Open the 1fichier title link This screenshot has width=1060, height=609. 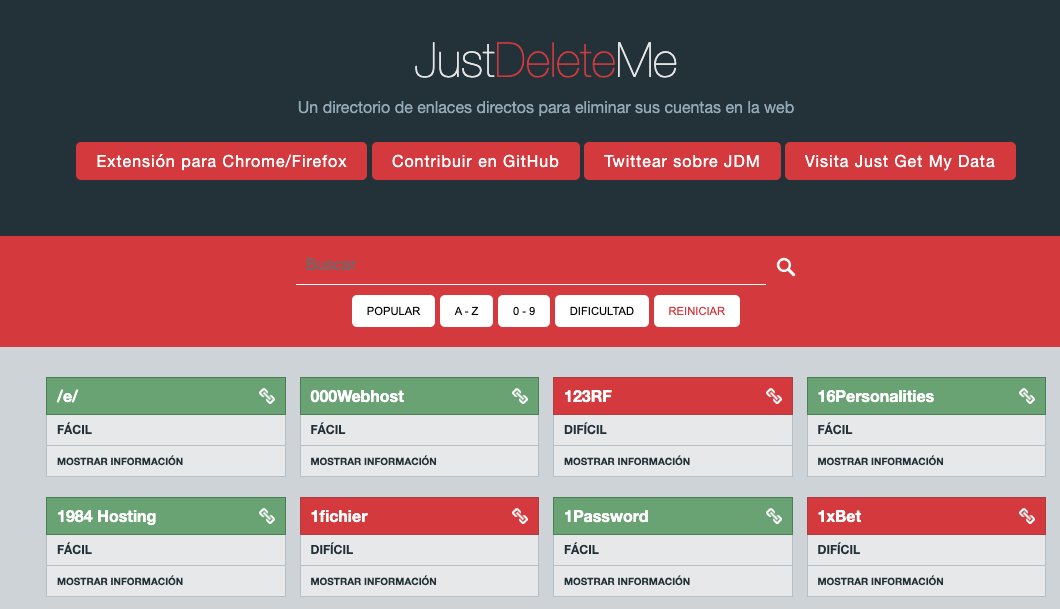(339, 516)
